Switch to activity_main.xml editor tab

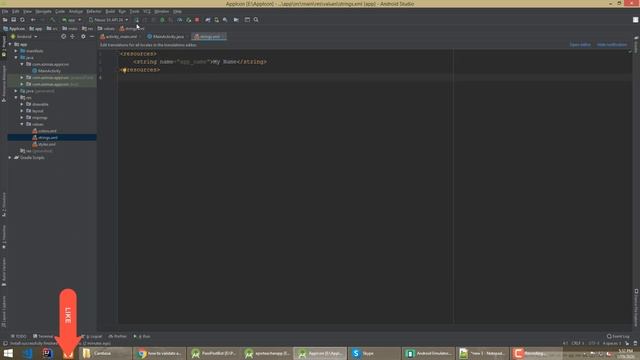coord(121,37)
